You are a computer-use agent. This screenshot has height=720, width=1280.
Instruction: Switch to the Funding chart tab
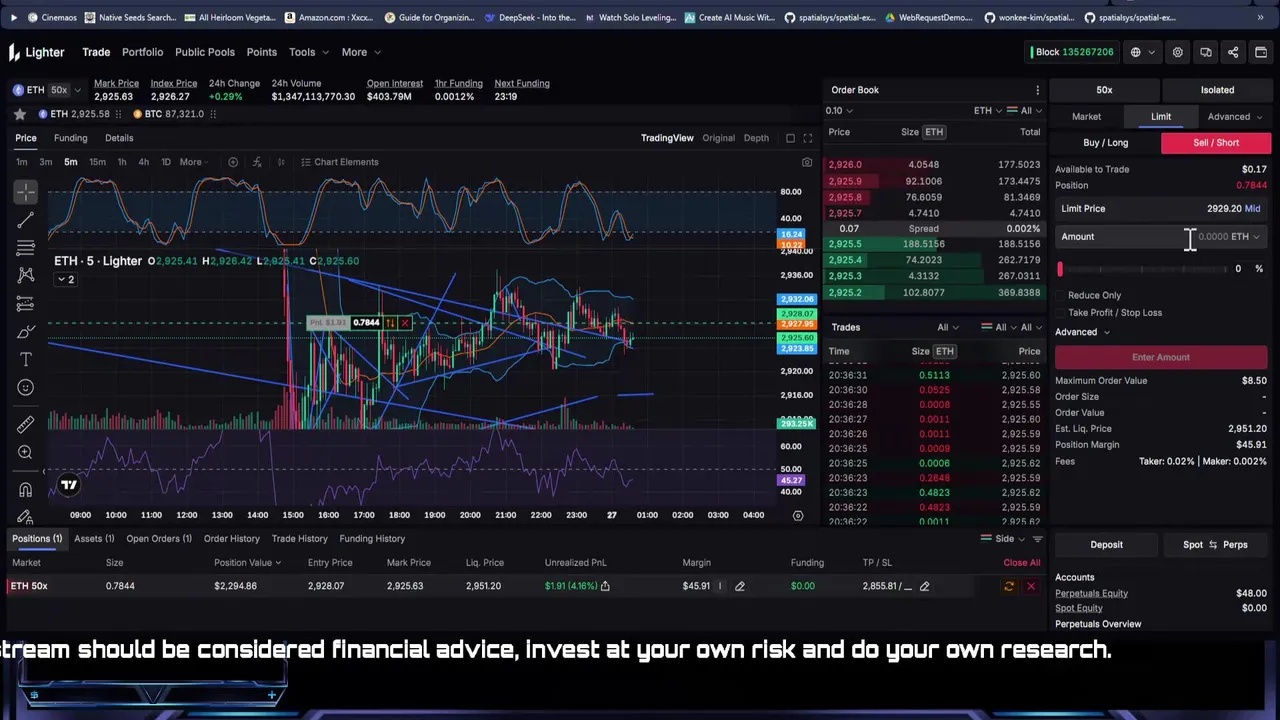tap(70, 138)
